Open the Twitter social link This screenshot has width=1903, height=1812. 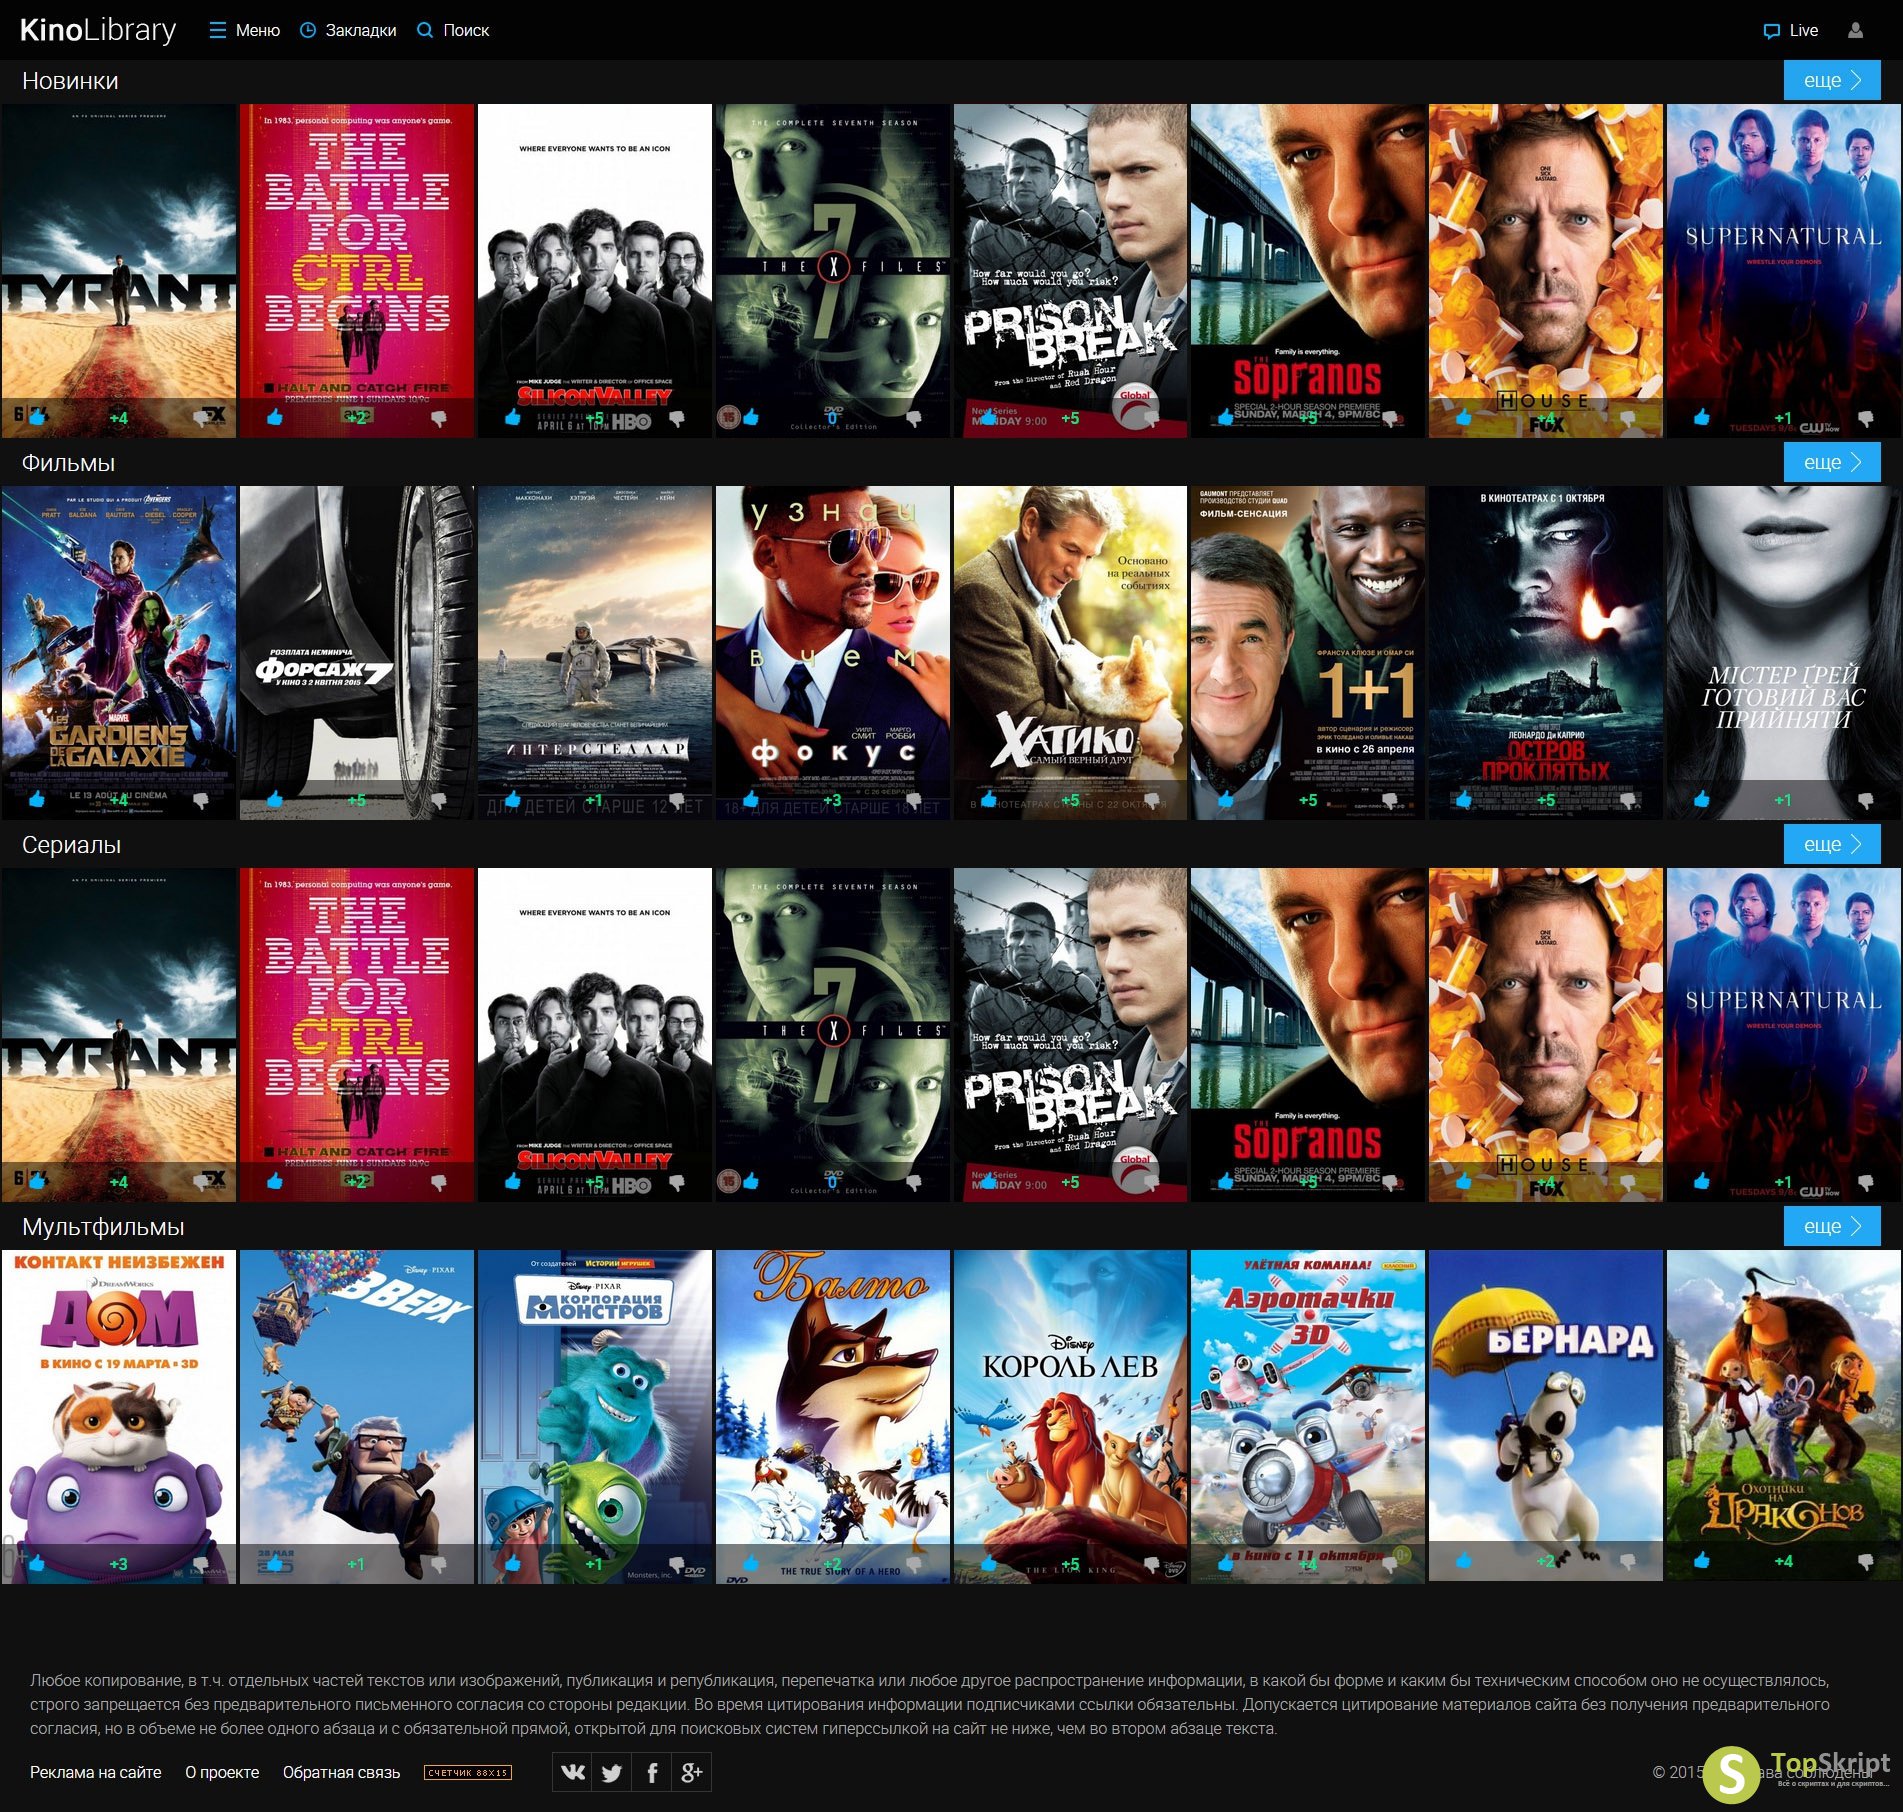(612, 1772)
